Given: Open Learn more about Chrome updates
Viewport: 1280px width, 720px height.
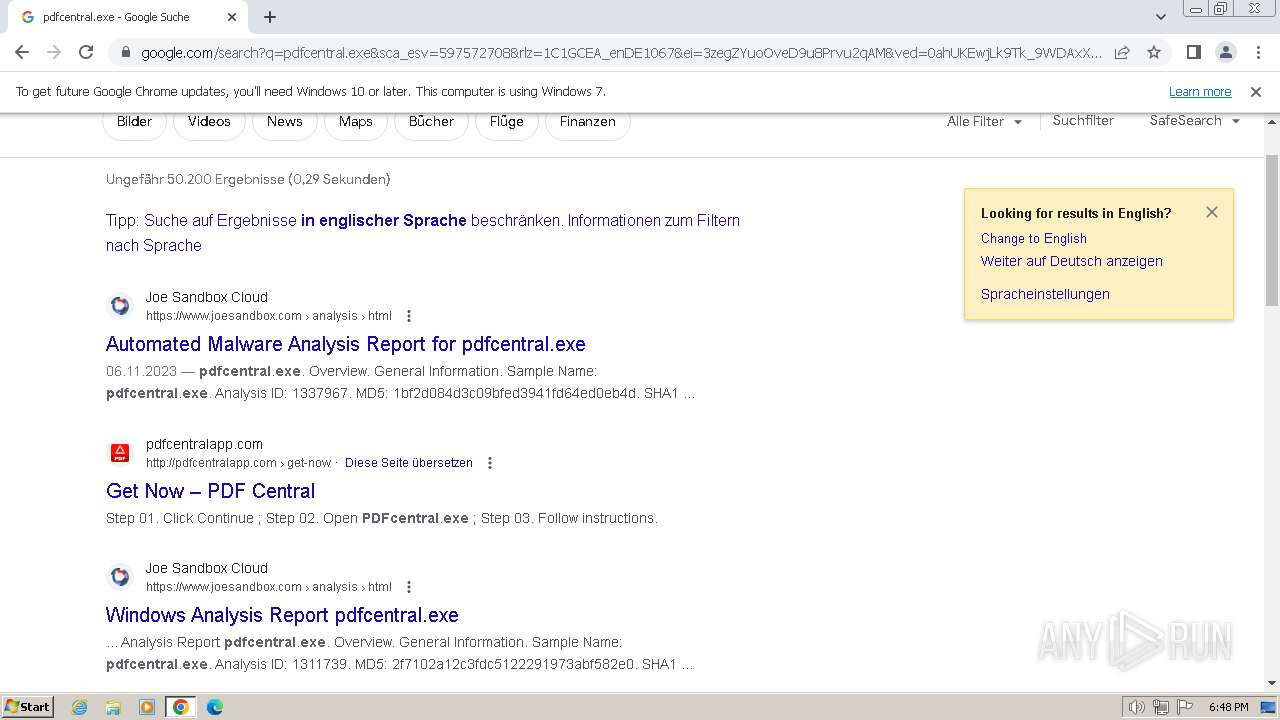Looking at the screenshot, I should (x=1200, y=91).
